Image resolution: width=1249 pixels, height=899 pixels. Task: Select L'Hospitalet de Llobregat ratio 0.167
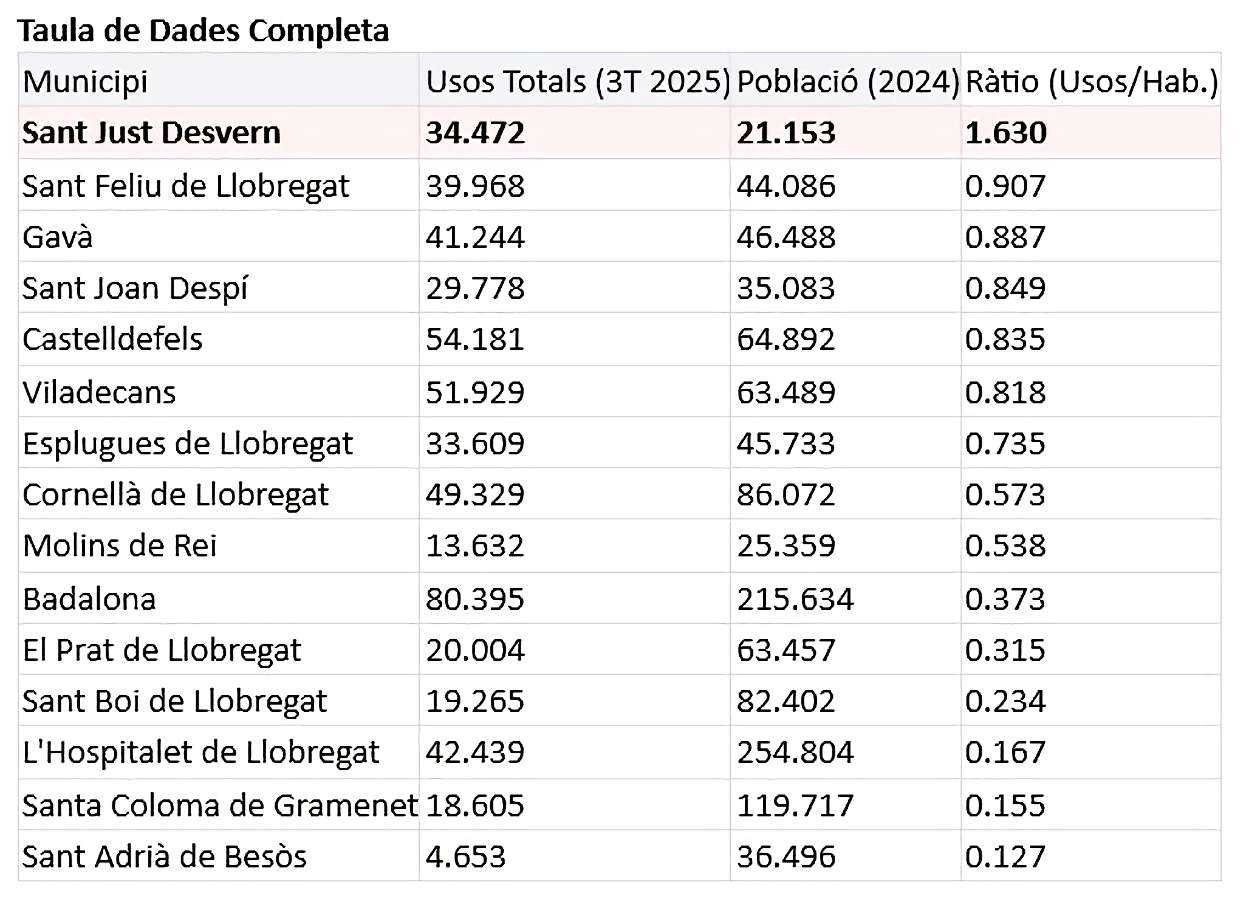pos(1005,752)
